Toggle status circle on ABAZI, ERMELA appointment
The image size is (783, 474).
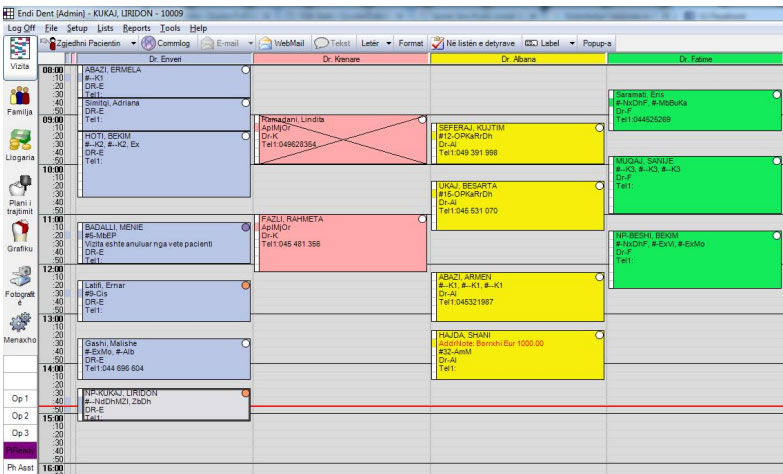pyautogui.click(x=245, y=70)
